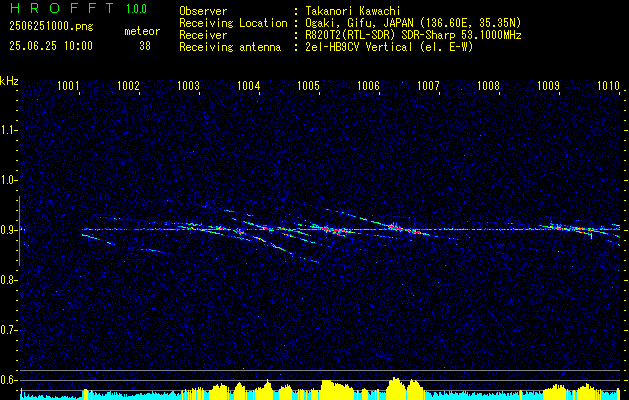Click the Observer field label
This screenshot has width=629, height=400.
(x=203, y=11)
